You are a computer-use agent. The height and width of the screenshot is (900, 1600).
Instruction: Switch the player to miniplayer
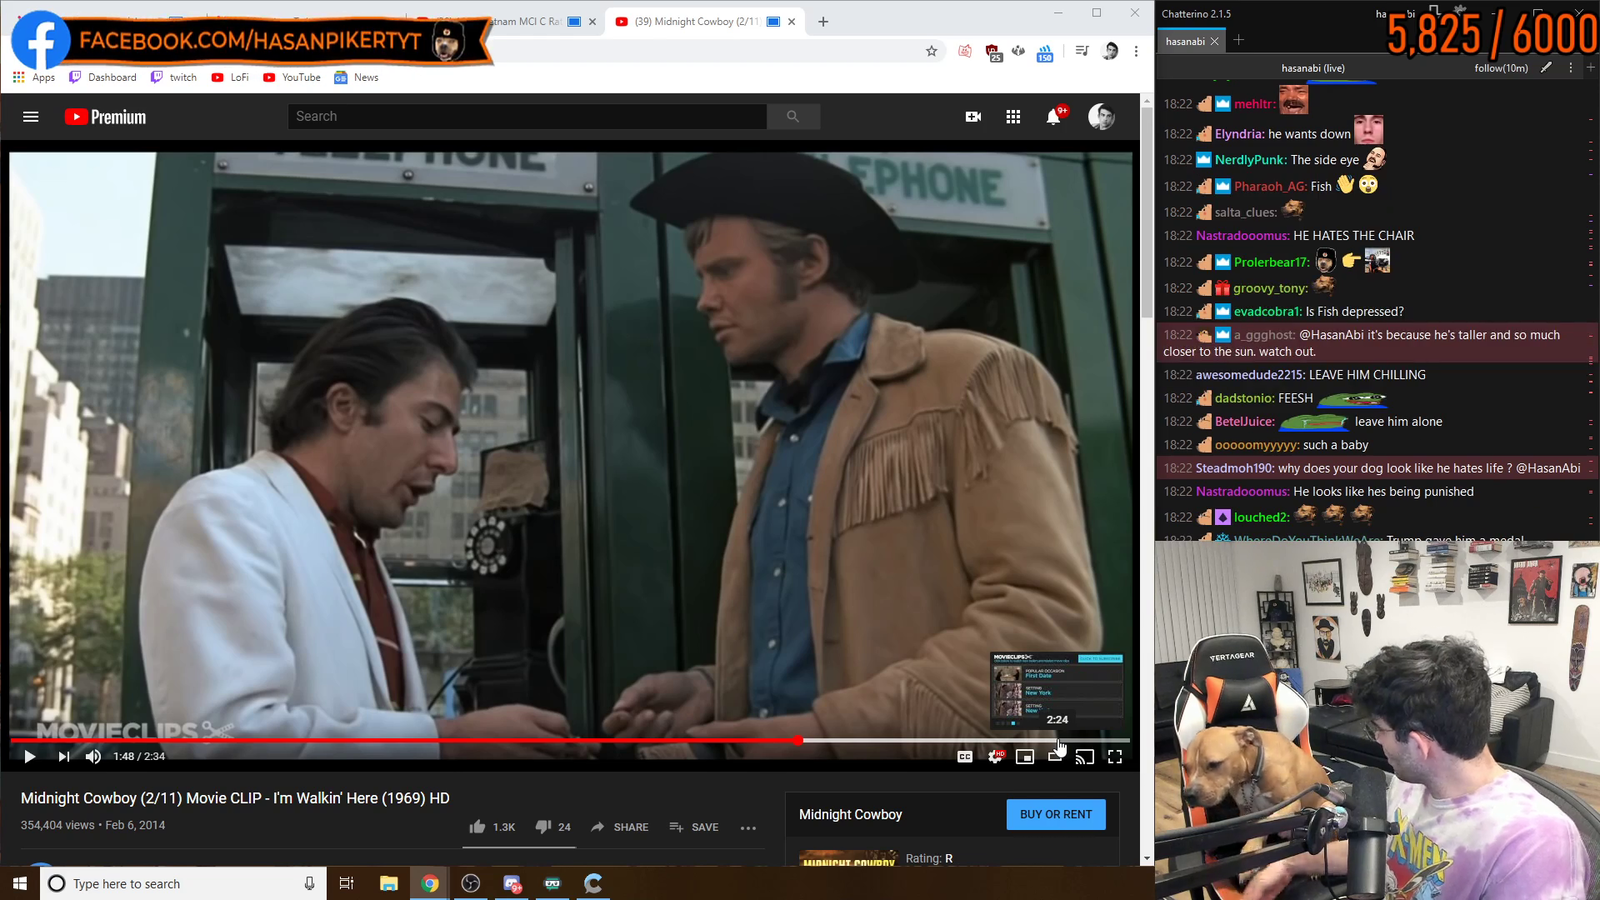click(1025, 757)
